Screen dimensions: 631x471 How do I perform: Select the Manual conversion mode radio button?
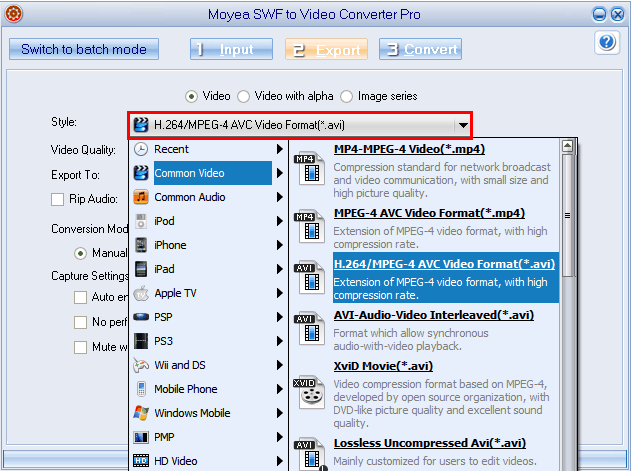80,253
